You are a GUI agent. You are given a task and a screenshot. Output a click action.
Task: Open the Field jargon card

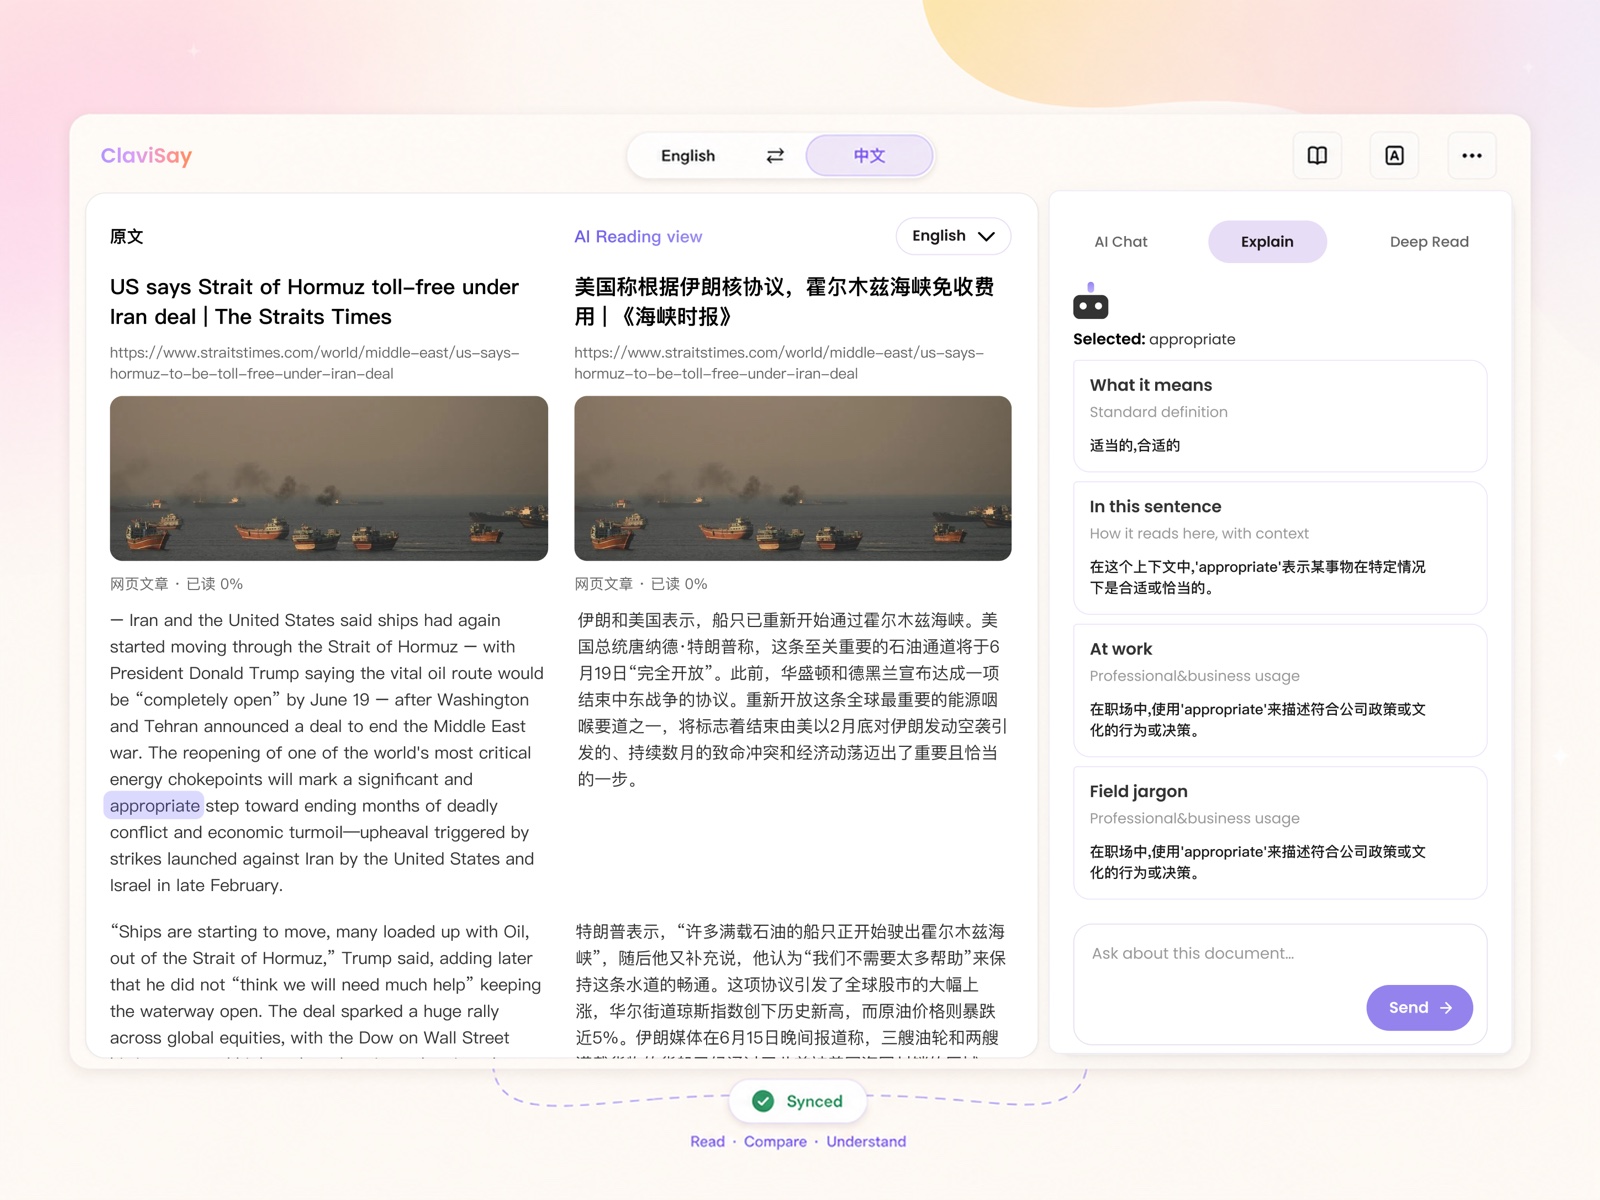(x=1280, y=833)
